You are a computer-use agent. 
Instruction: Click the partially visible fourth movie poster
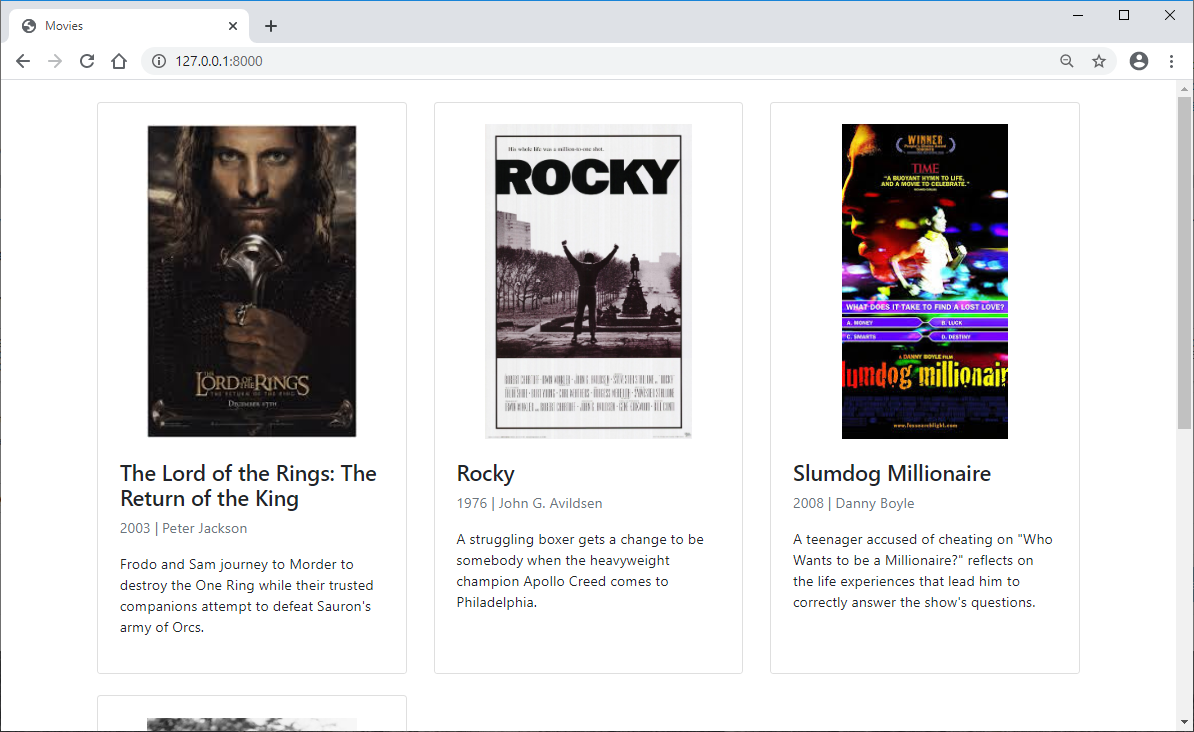252,724
